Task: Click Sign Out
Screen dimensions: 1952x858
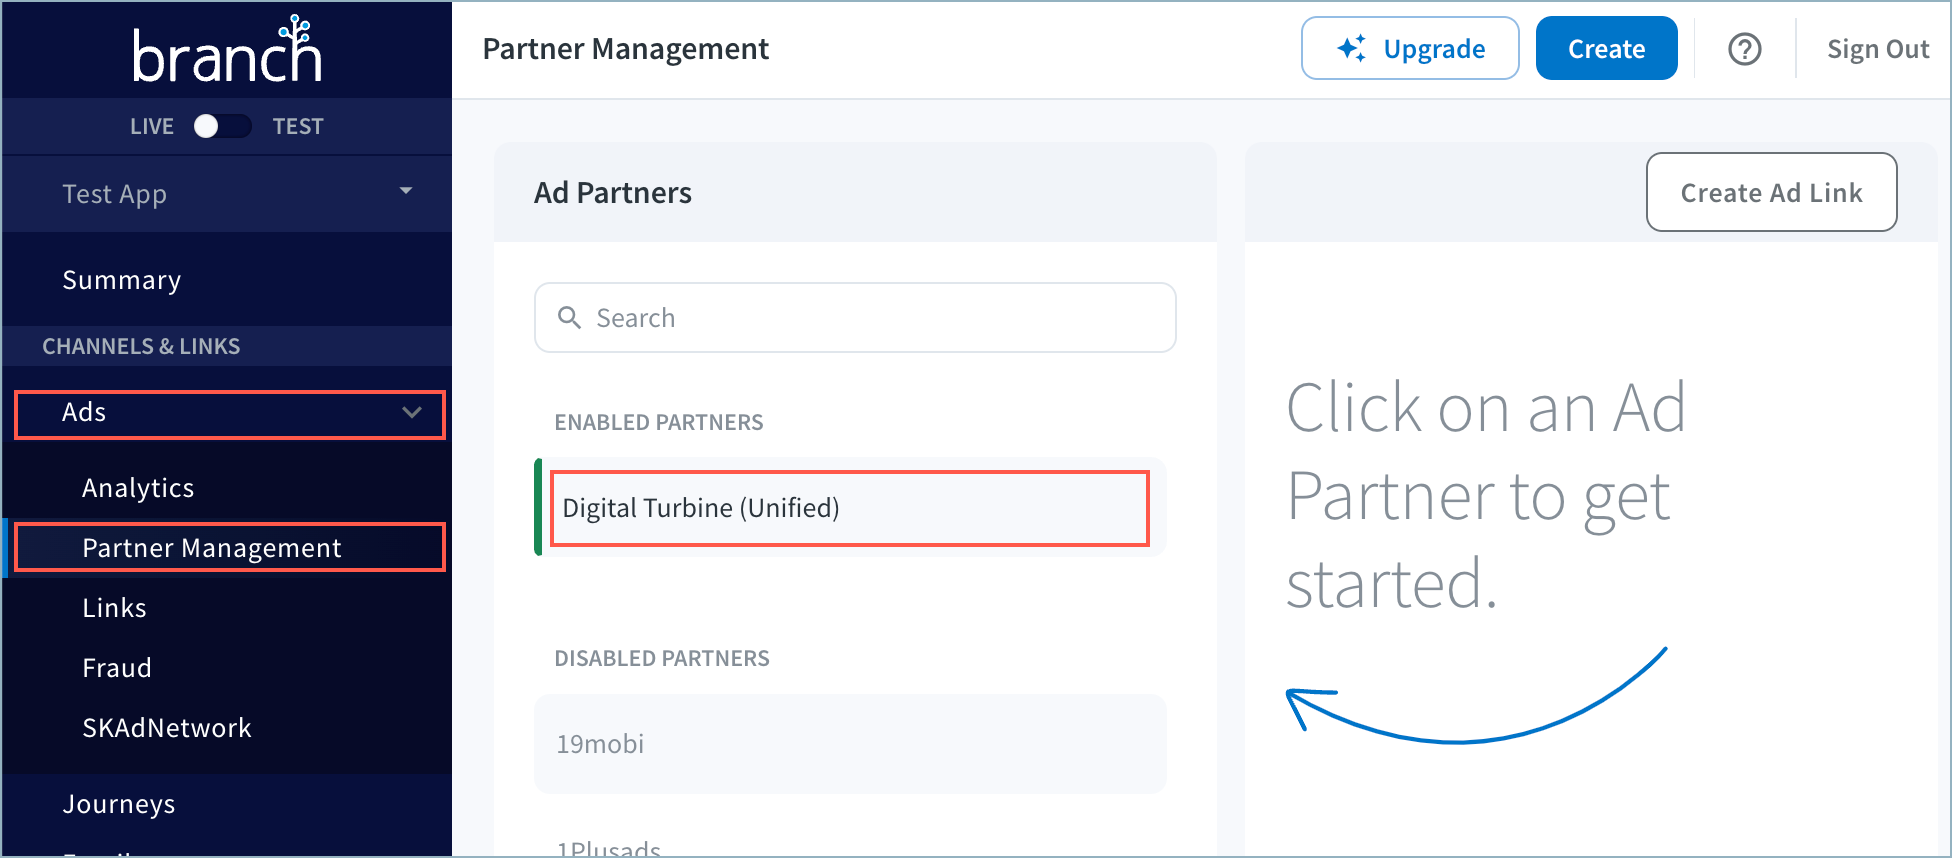Action: 1878,49
